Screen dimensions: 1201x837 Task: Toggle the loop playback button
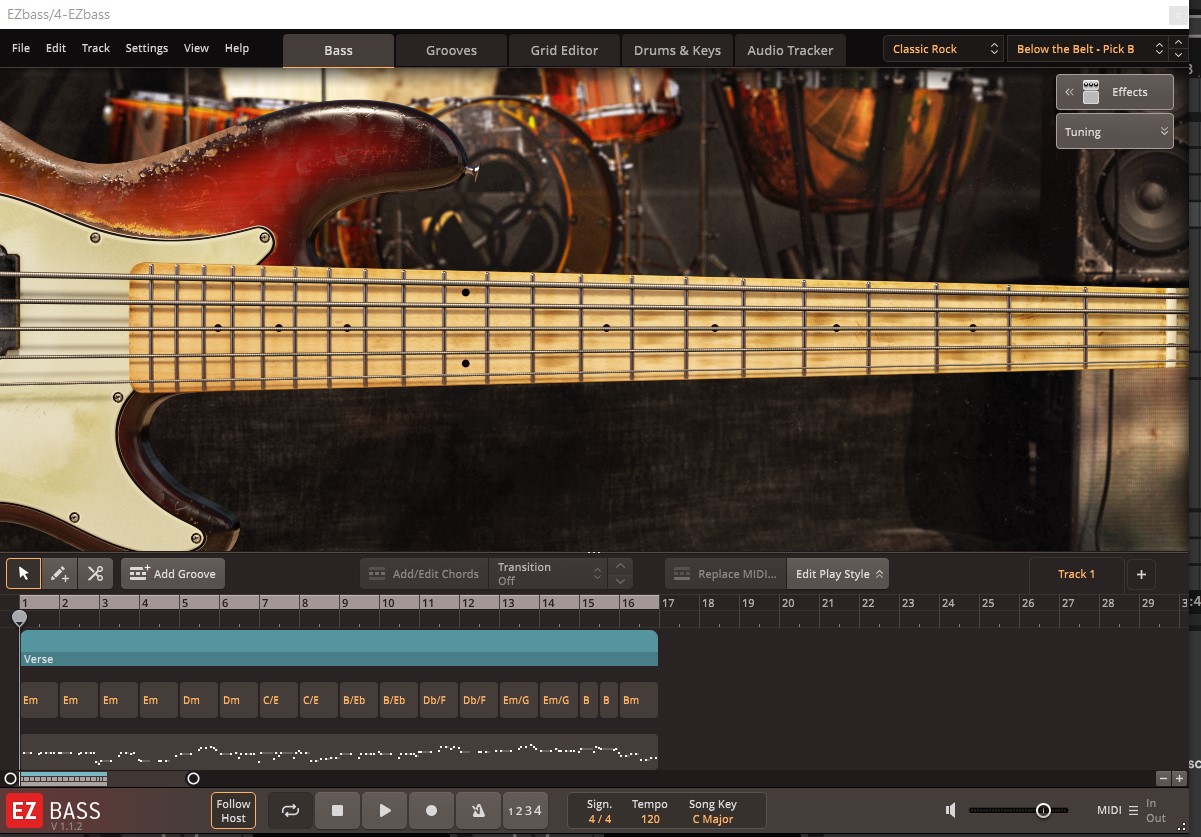point(290,811)
